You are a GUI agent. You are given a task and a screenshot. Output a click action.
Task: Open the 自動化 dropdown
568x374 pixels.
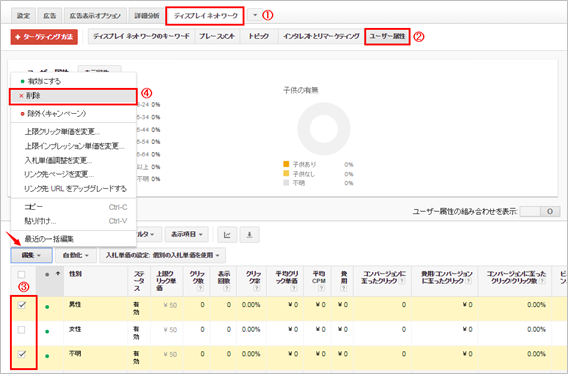[76, 255]
